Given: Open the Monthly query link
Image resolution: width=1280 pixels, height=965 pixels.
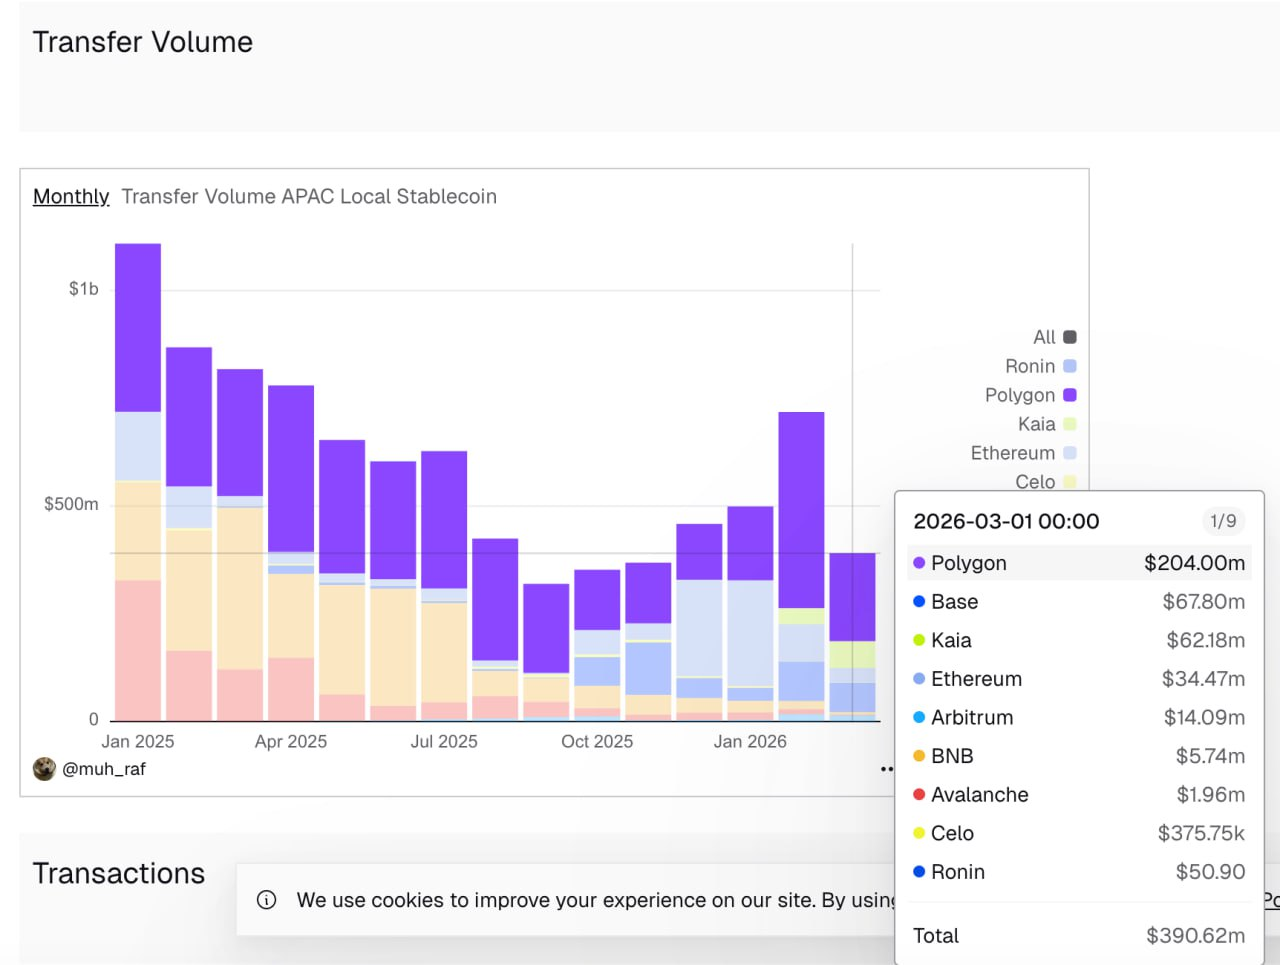Looking at the screenshot, I should pyautogui.click(x=71, y=197).
